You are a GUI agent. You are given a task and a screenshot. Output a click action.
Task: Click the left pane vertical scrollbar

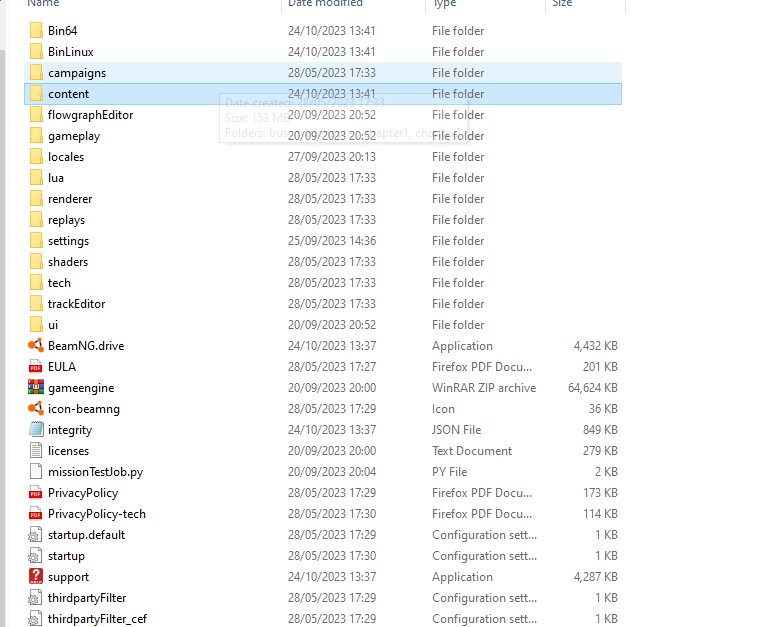[2, 338]
